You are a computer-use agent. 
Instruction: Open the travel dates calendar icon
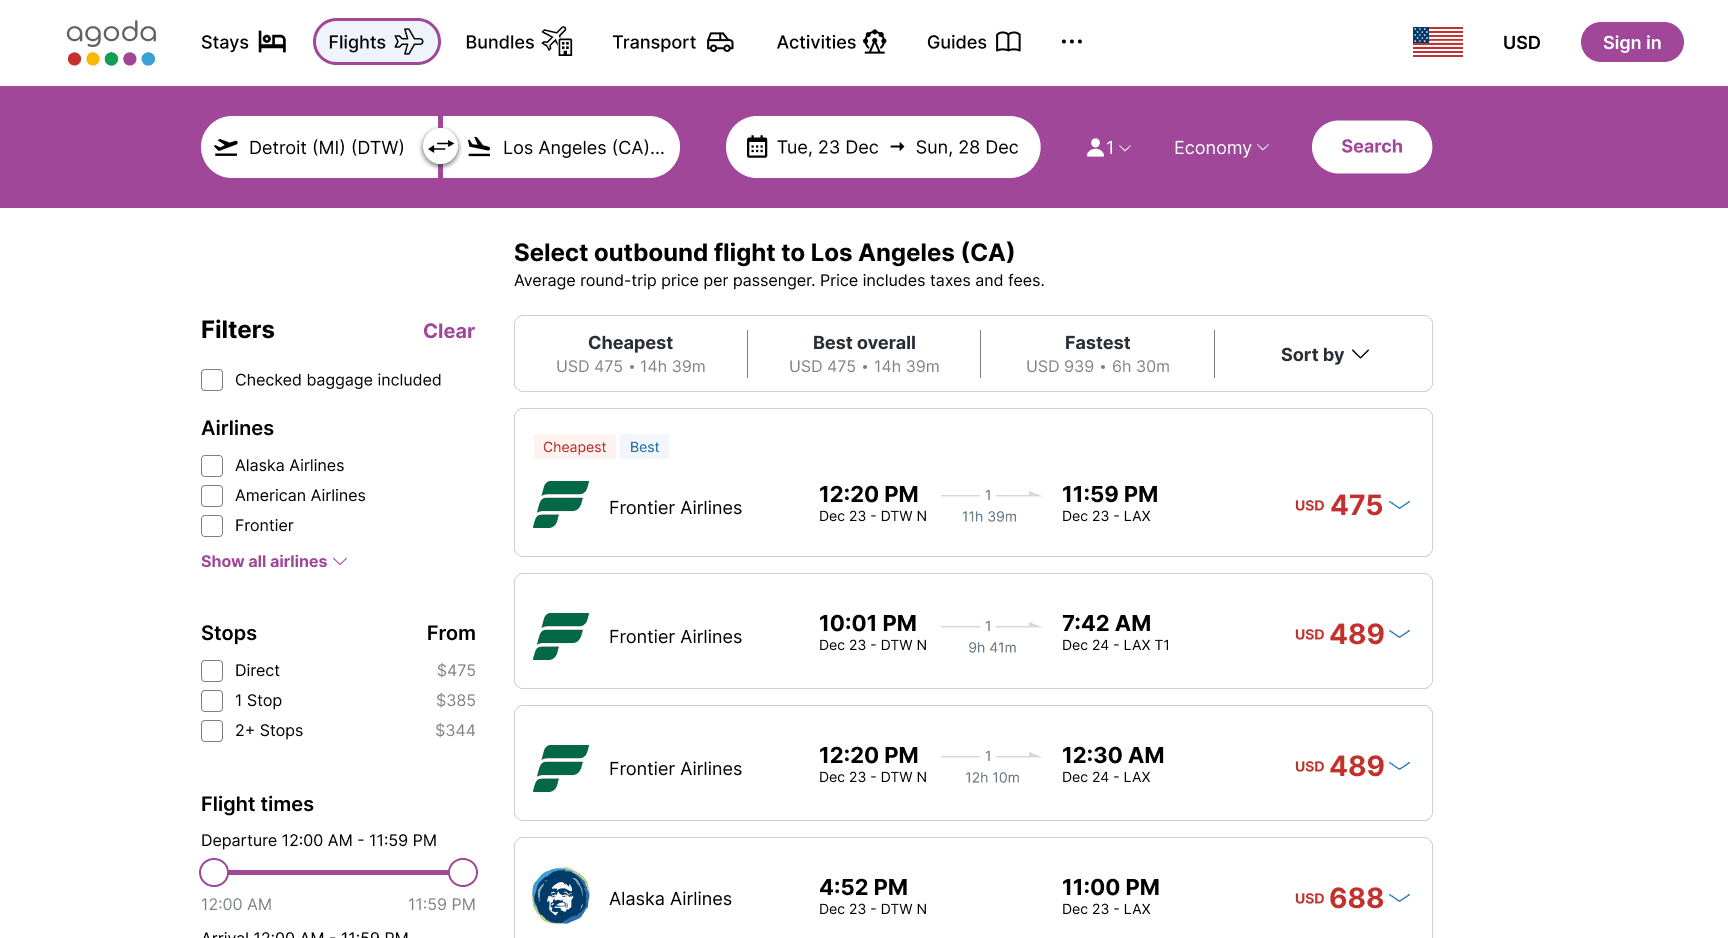(x=757, y=147)
